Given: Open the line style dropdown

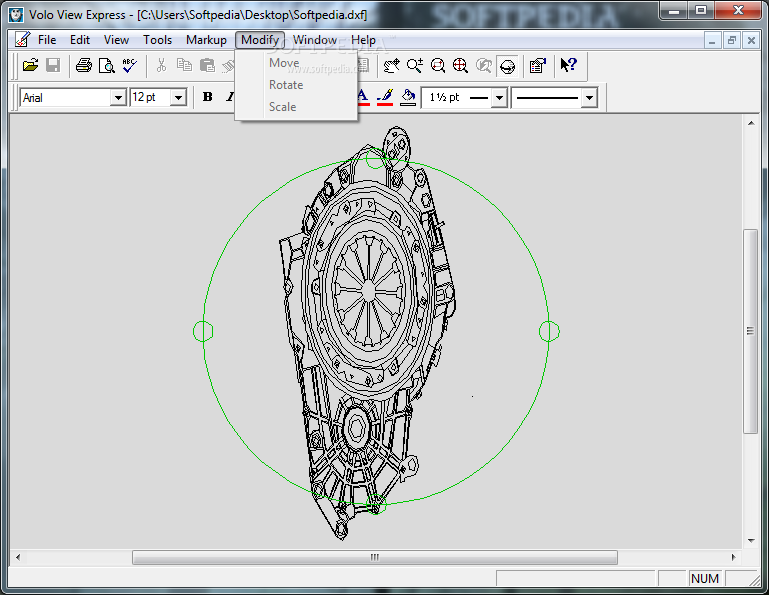Looking at the screenshot, I should [589, 98].
